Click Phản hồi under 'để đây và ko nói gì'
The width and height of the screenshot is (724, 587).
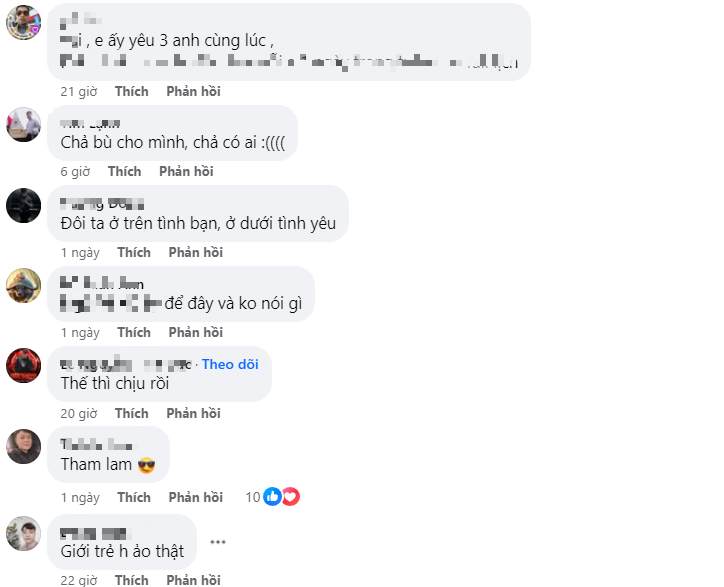click(195, 332)
